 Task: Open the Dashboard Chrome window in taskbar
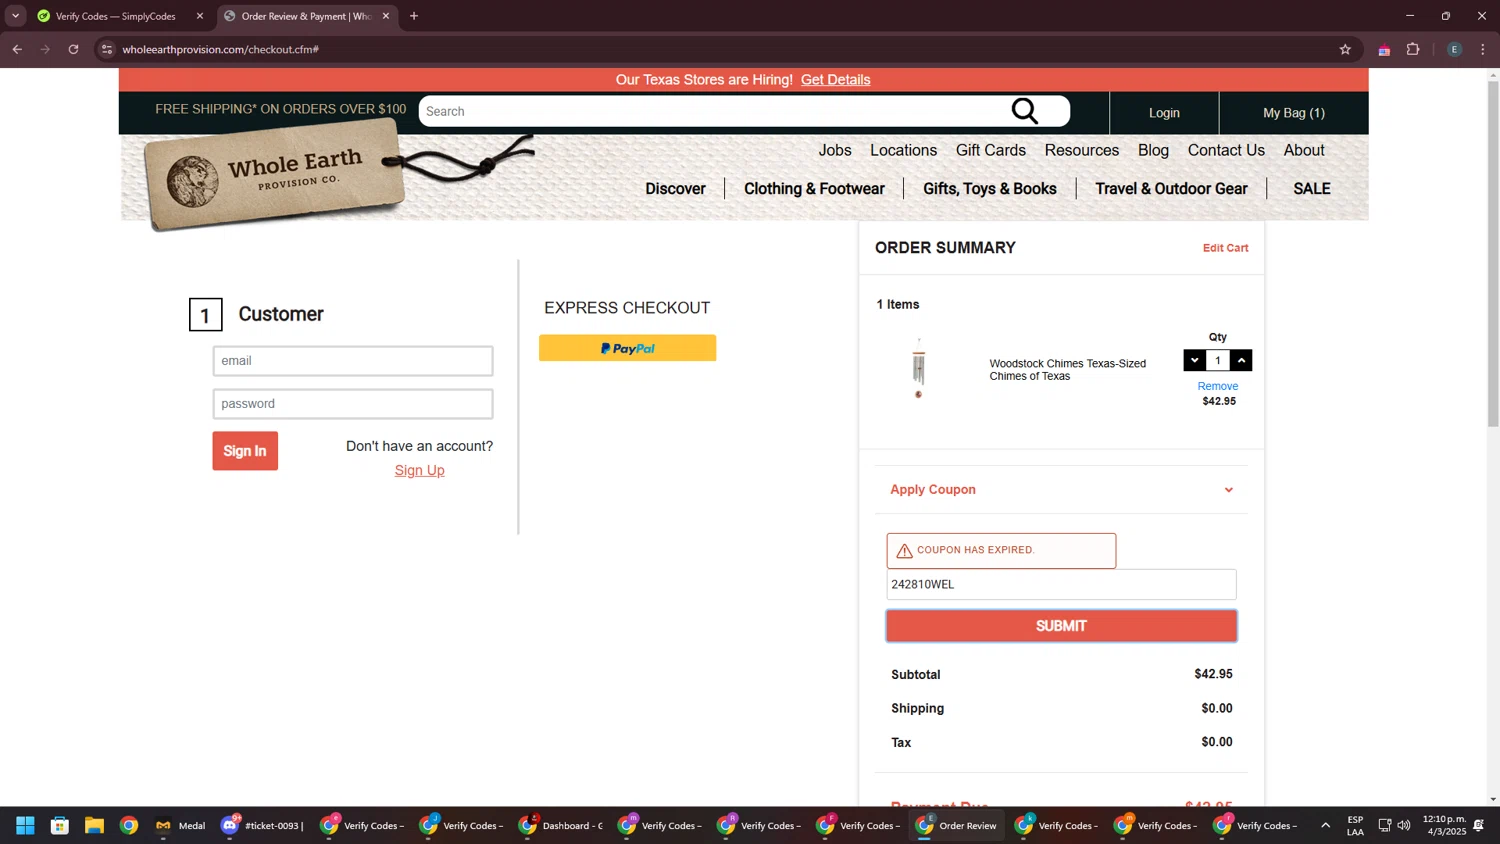pyautogui.click(x=561, y=825)
